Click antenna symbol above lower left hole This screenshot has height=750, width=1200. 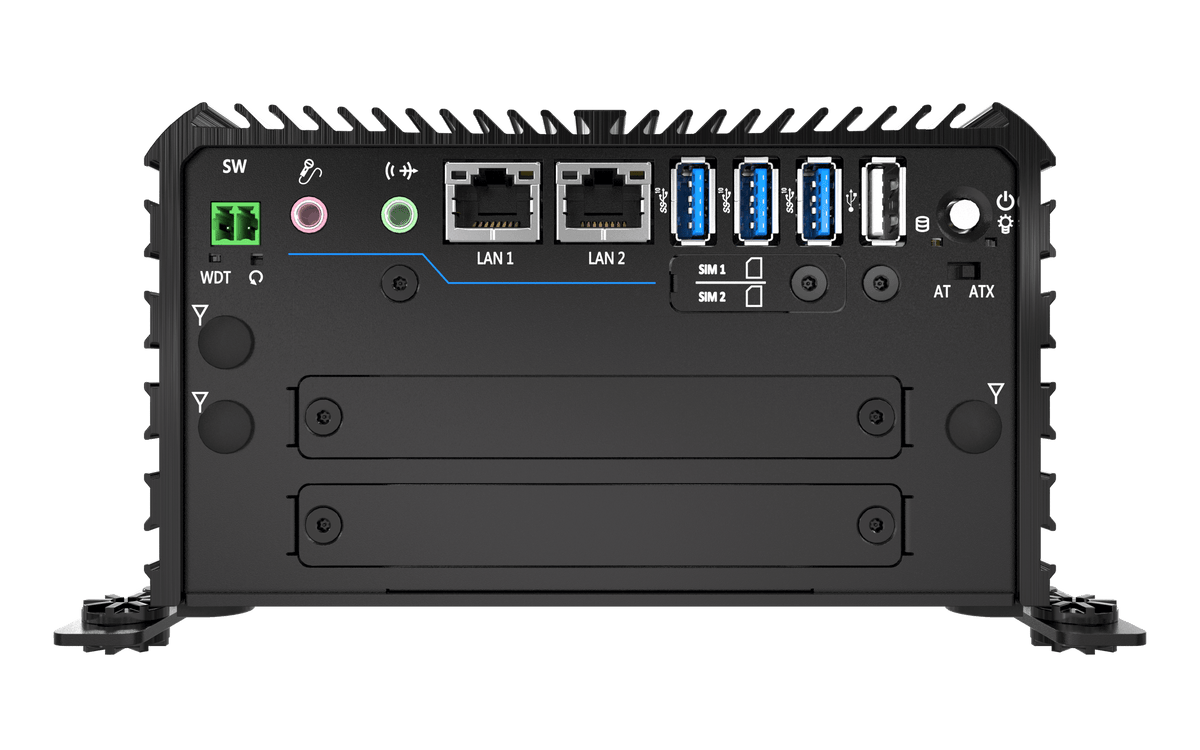tap(201, 402)
